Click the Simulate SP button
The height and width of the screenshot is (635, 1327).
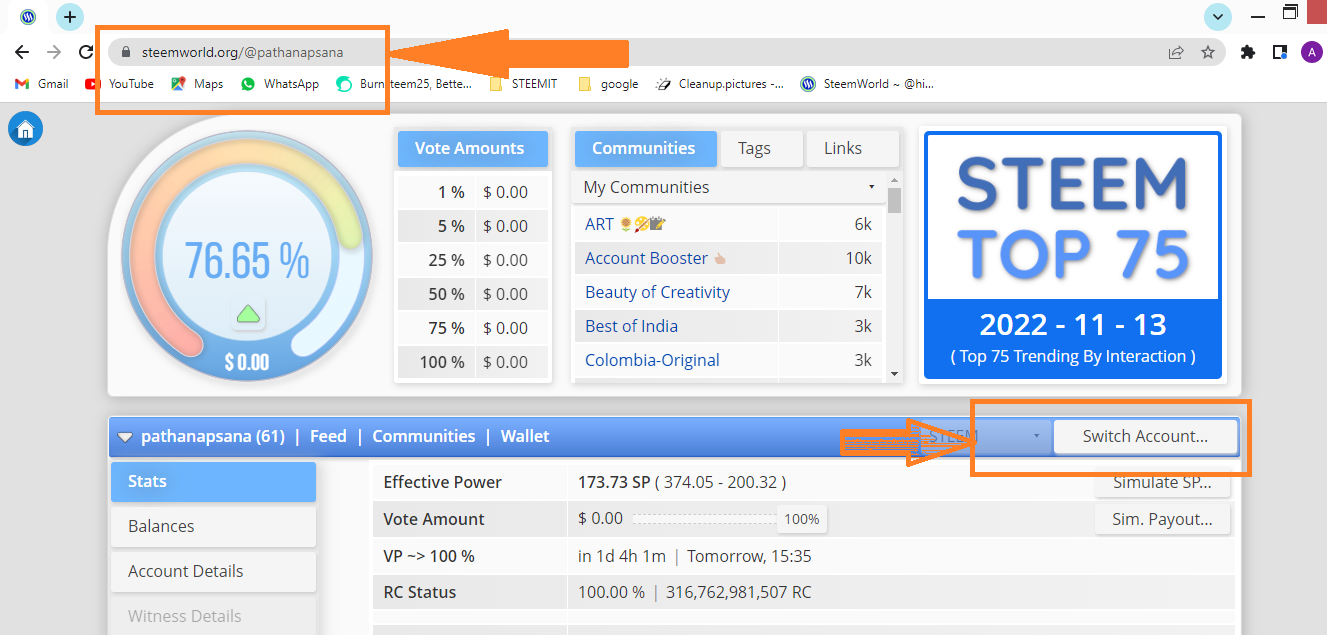(1163, 483)
